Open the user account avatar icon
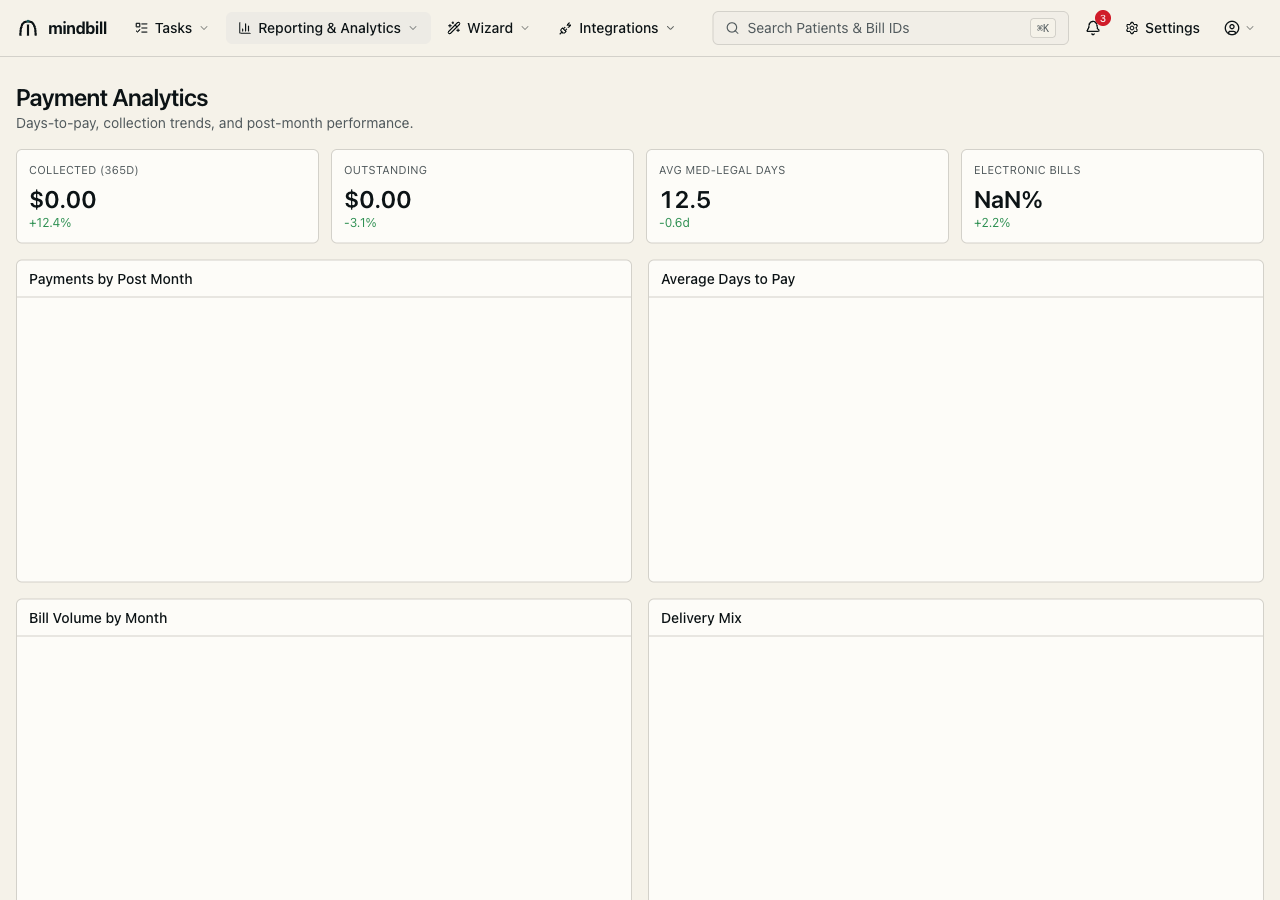 click(x=1232, y=28)
